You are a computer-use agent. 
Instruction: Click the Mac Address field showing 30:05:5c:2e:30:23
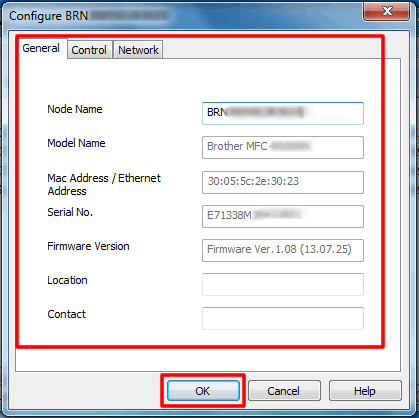point(283,182)
